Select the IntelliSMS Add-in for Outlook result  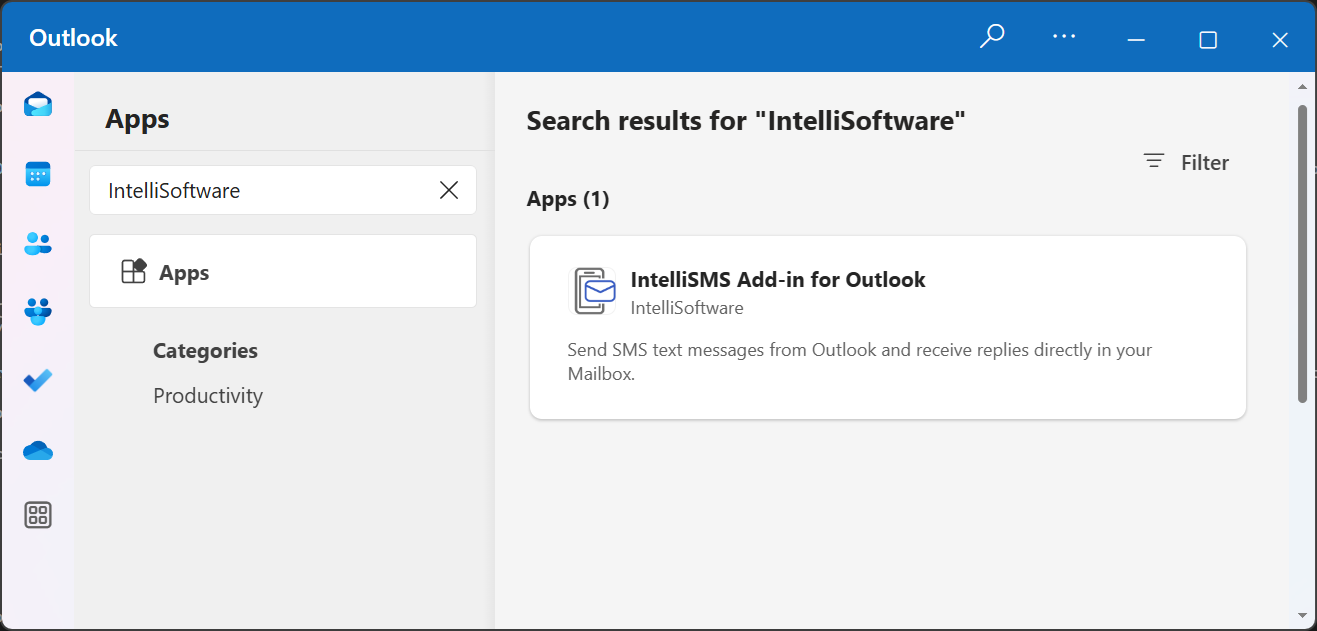(886, 326)
